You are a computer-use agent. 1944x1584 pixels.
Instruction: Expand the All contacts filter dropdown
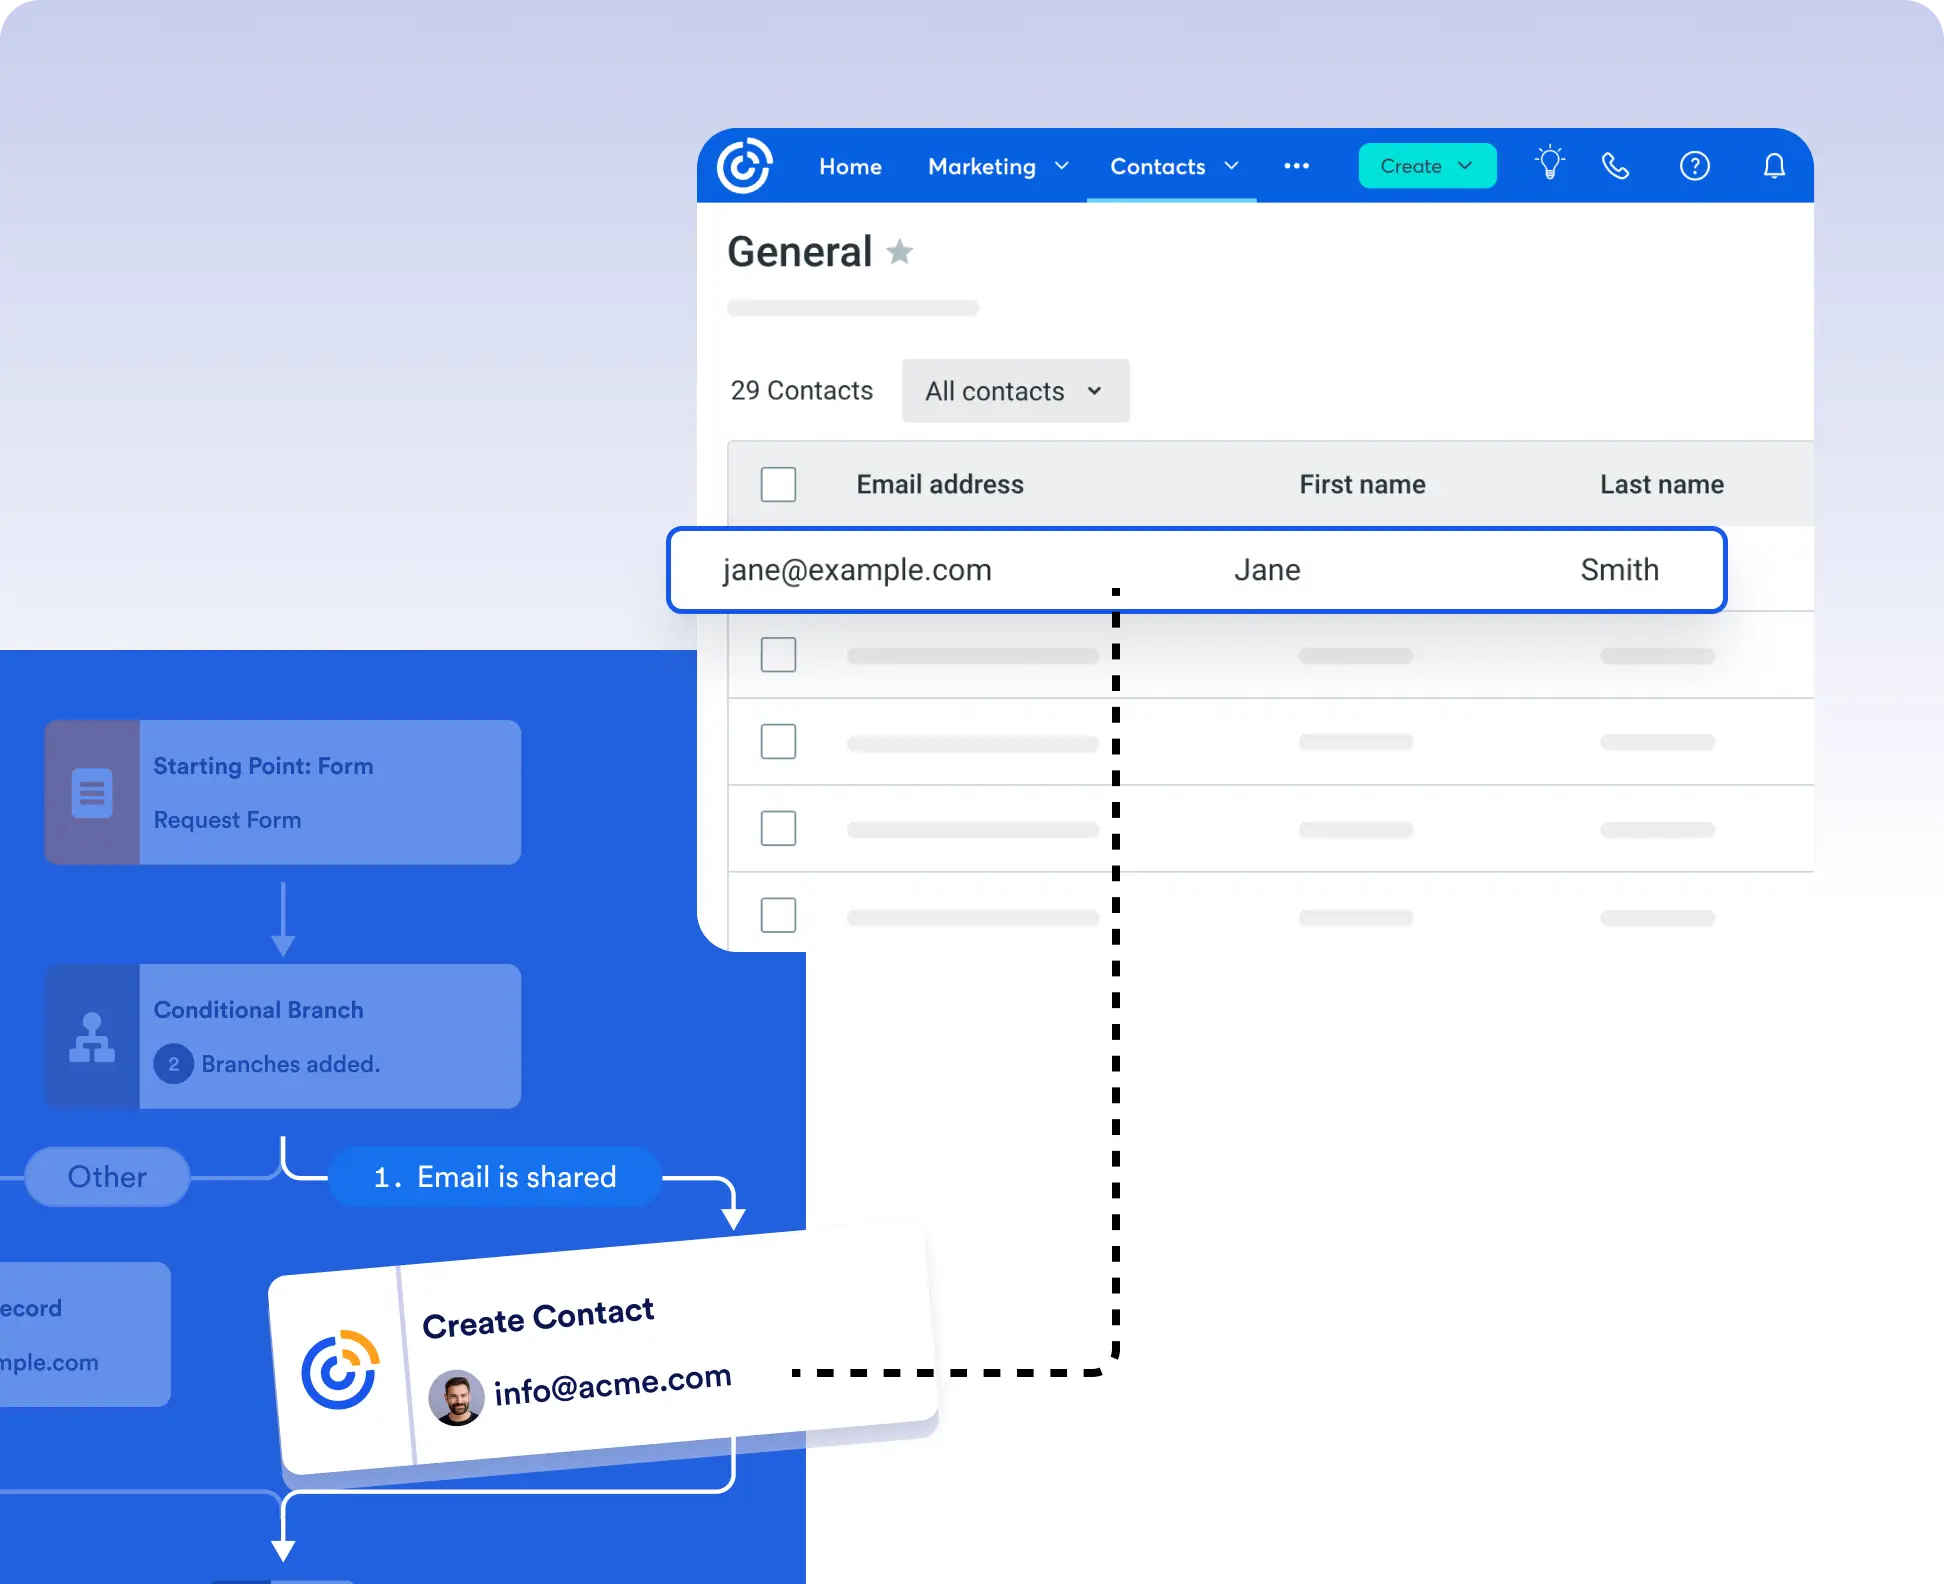1015,391
